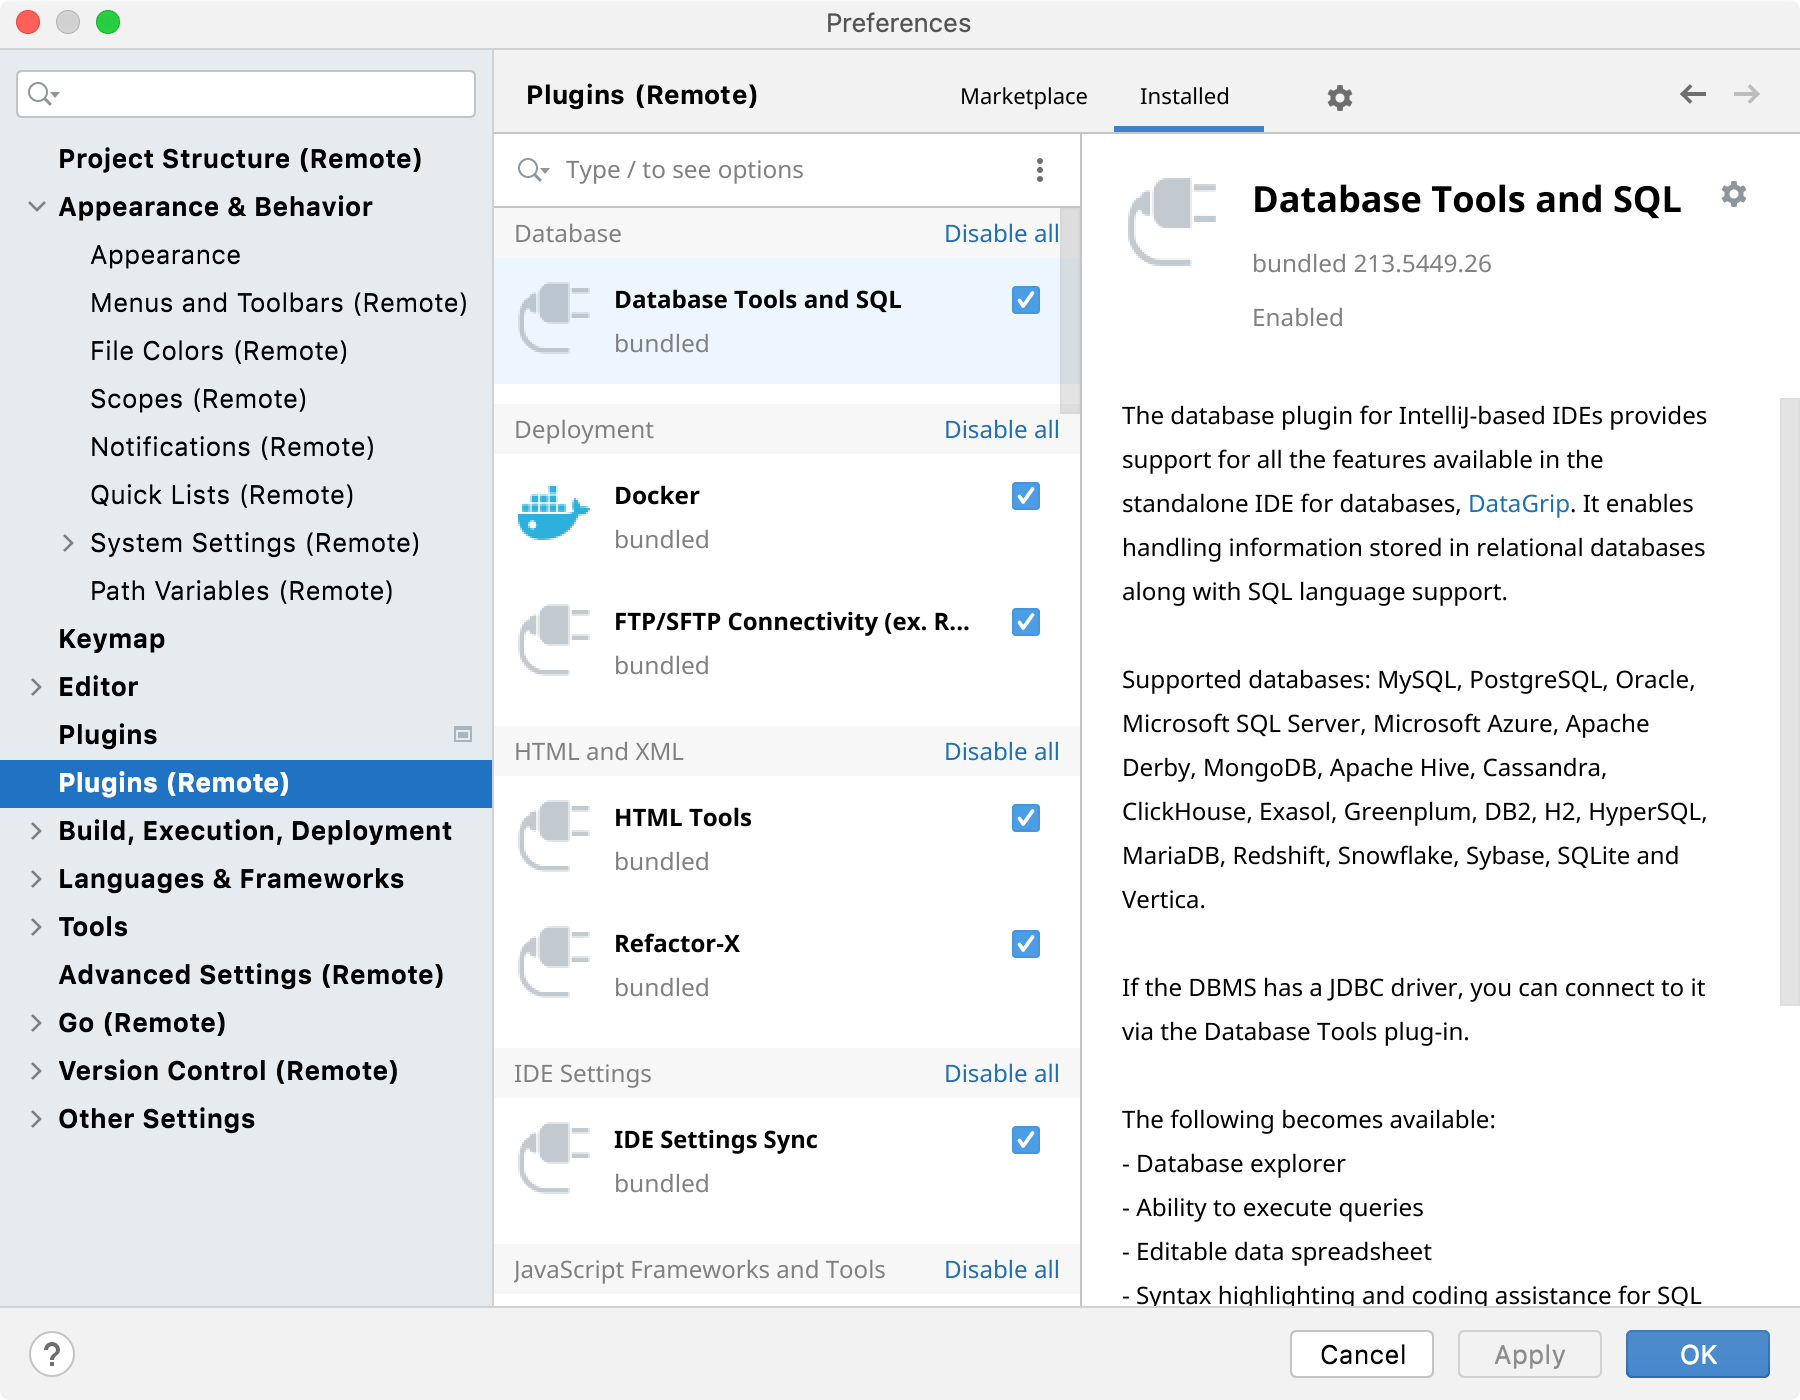Screen dimensions: 1800x1400
Task: Click the back arrow navigation icon
Action: click(1692, 94)
